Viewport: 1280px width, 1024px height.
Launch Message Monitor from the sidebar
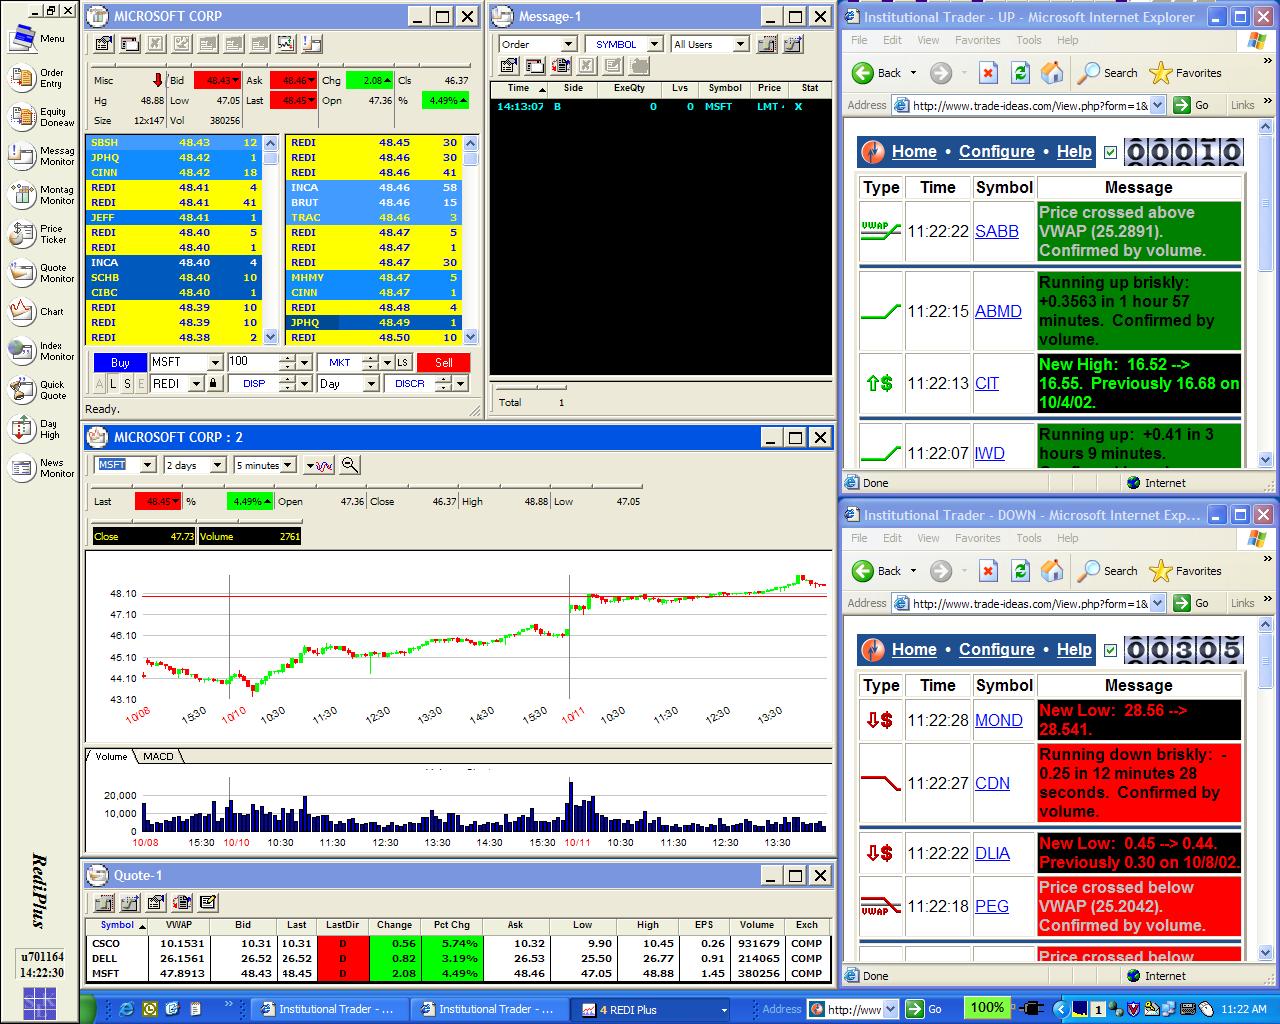22,156
